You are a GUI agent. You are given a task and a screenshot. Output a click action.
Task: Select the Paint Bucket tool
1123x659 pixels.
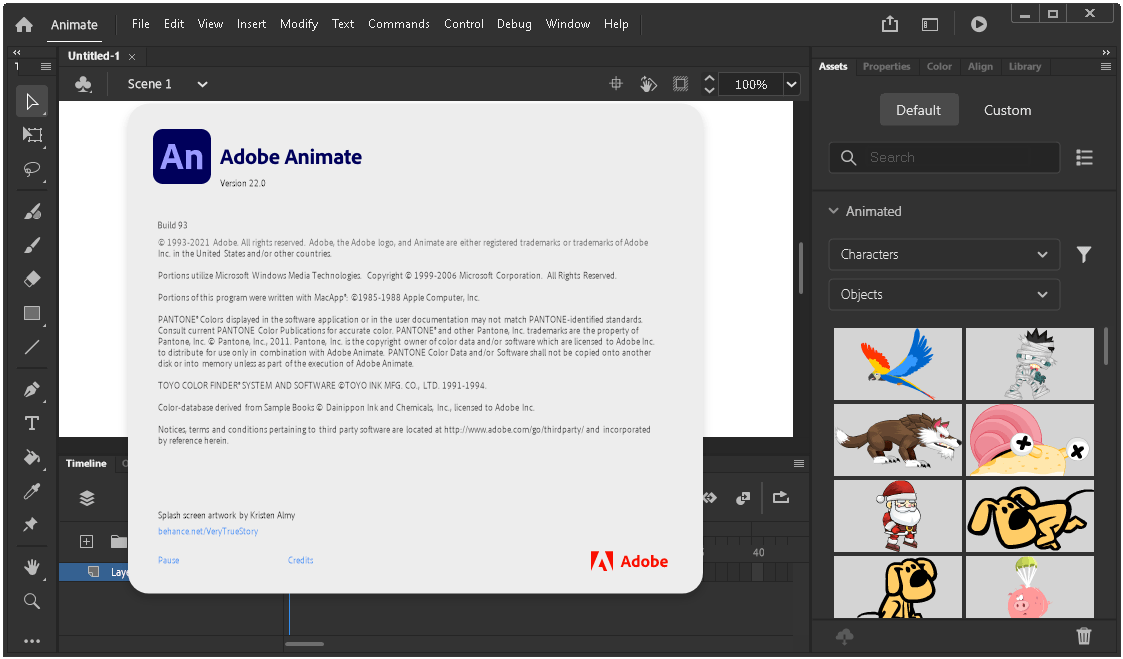tap(32, 457)
